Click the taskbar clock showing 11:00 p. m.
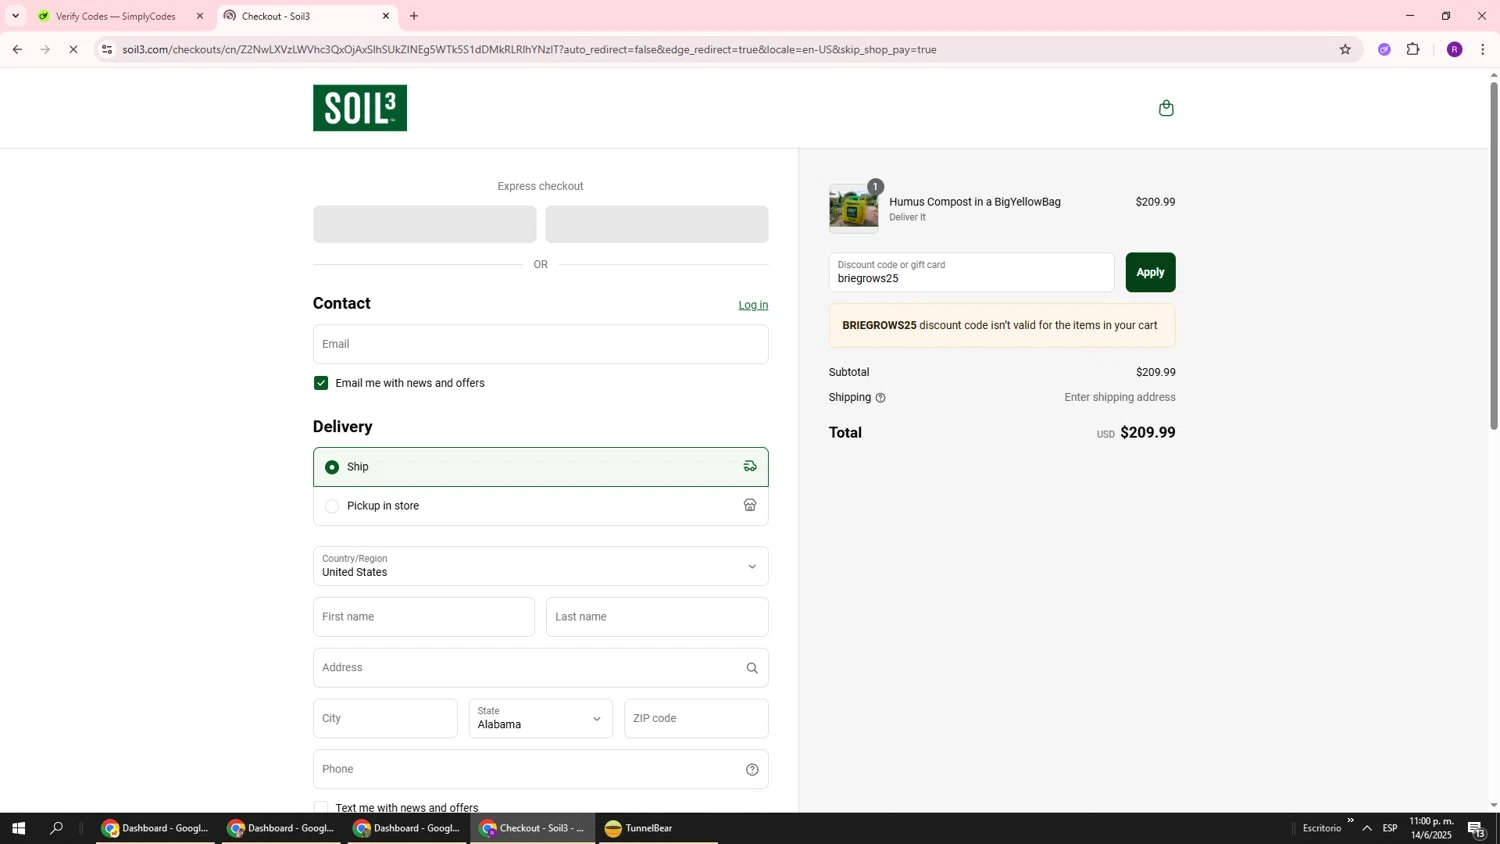 pos(1431,828)
